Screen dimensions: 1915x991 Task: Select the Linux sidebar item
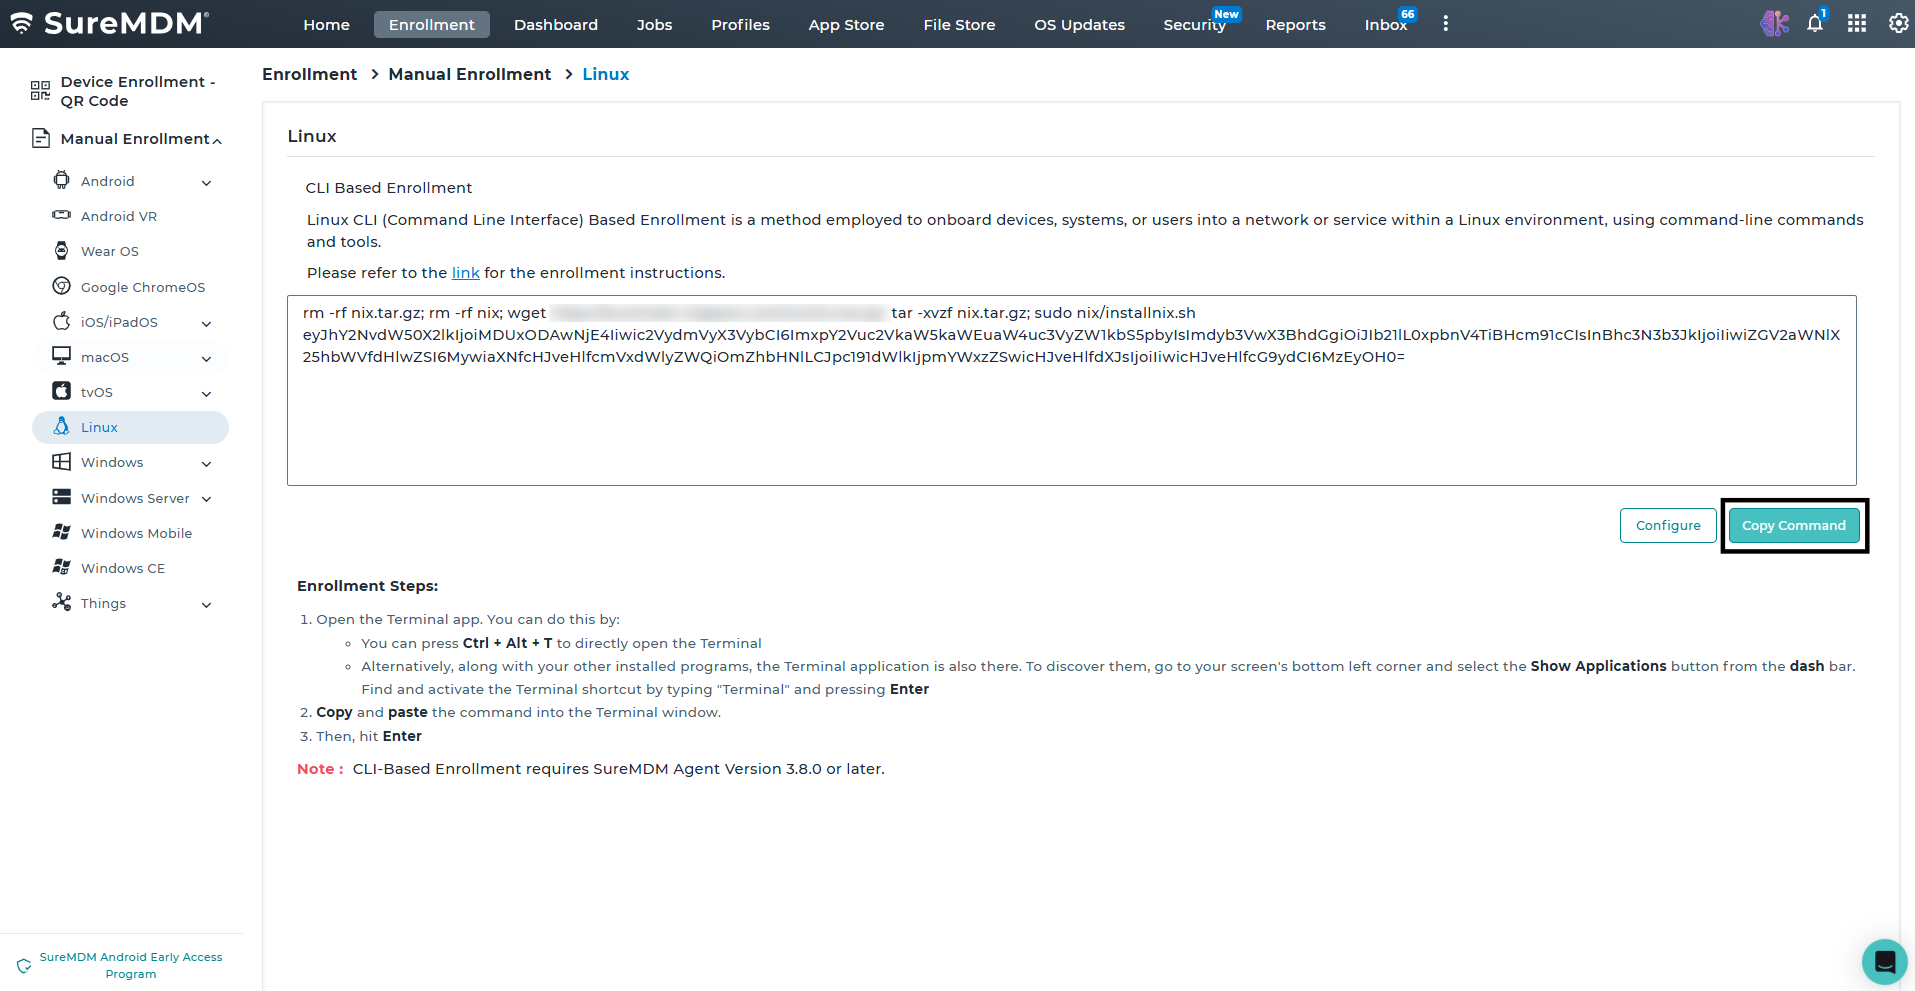coord(130,427)
